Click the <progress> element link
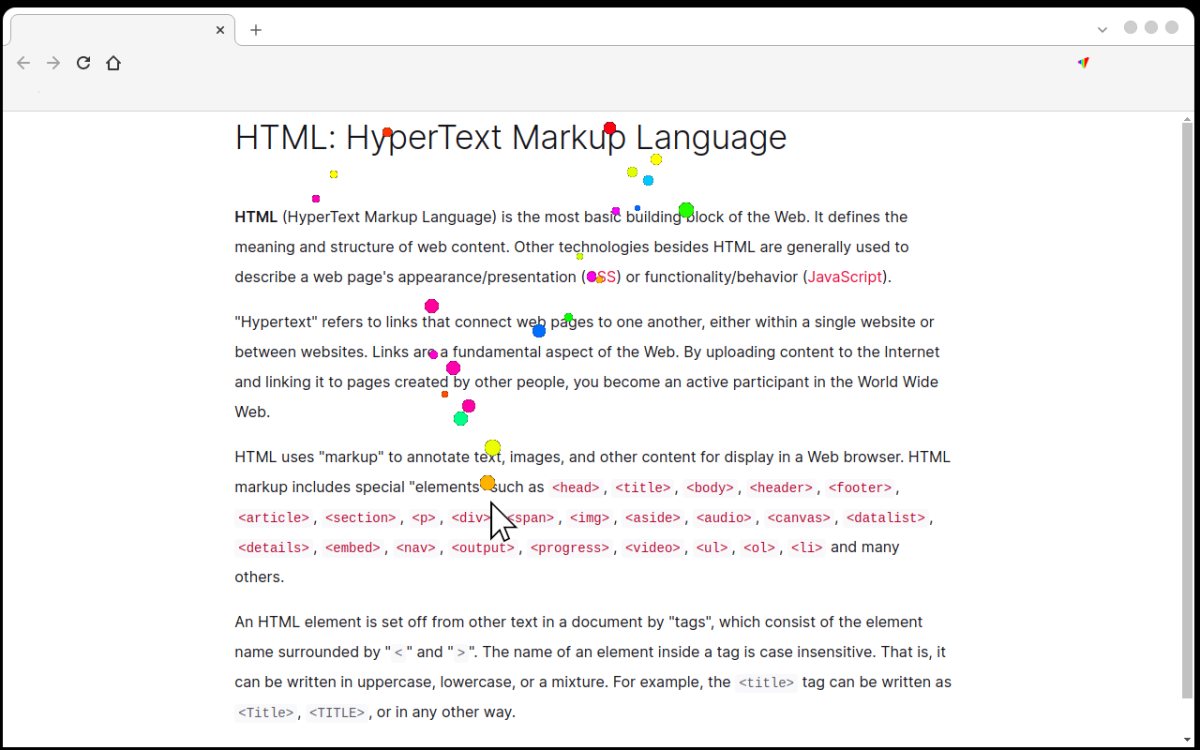 569,548
